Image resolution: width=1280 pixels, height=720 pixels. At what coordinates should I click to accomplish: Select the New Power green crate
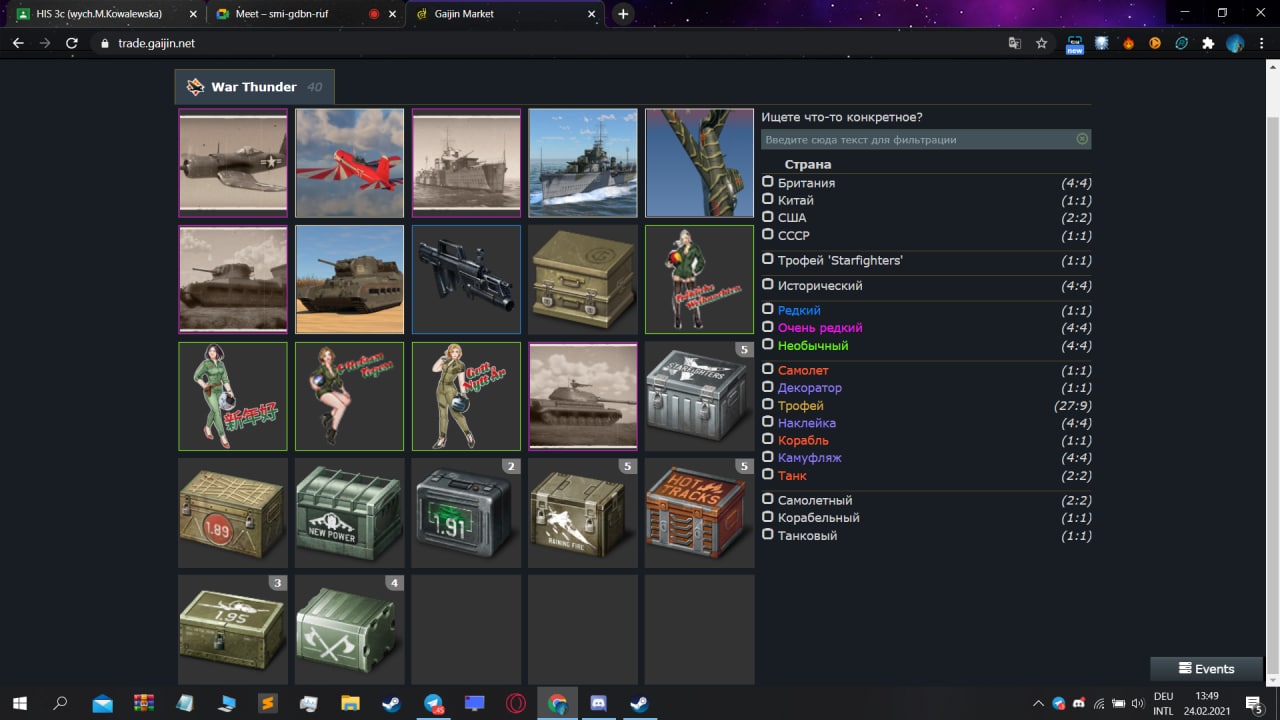pos(350,513)
